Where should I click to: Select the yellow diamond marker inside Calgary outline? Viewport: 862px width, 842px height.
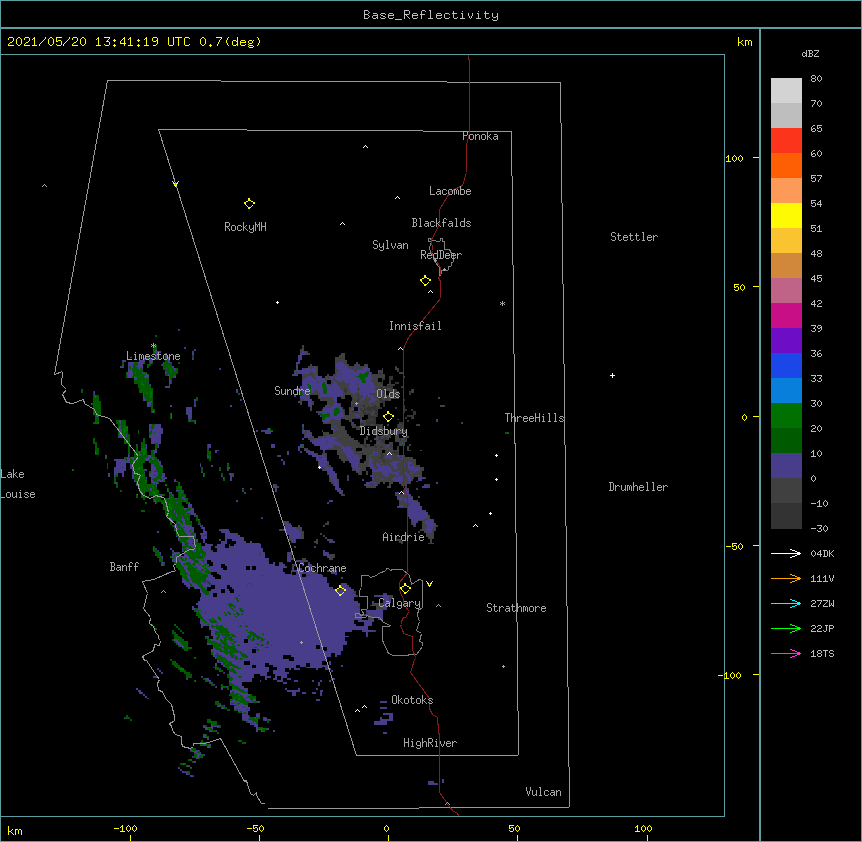405,589
